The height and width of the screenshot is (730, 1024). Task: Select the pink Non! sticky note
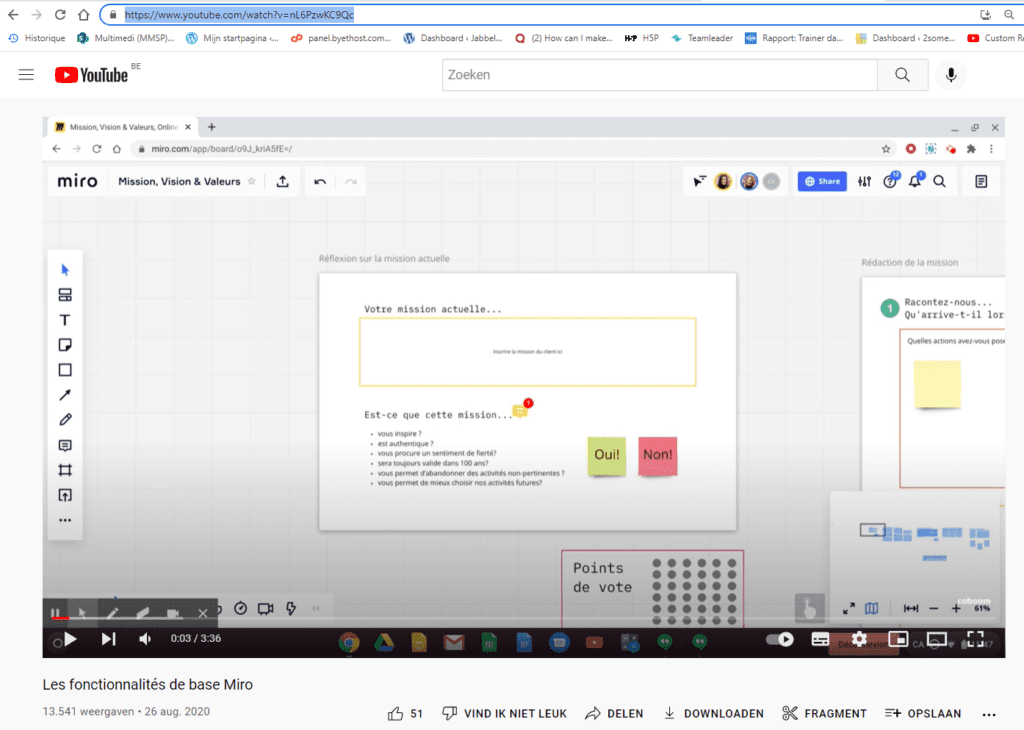coord(658,455)
